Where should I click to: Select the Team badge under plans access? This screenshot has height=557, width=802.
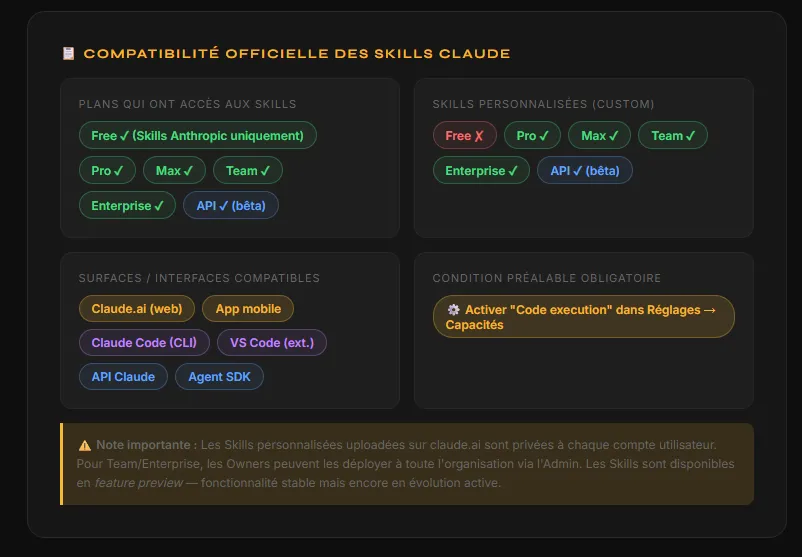click(247, 171)
